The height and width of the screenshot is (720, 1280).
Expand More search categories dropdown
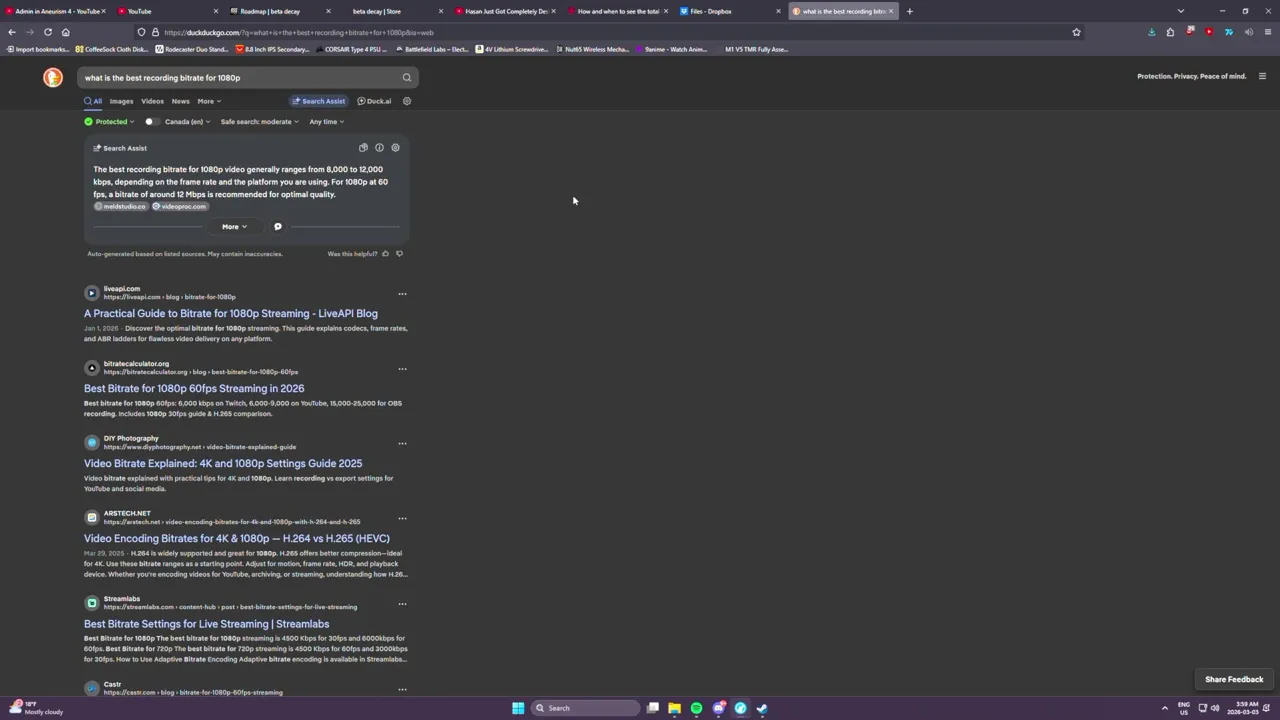209,101
